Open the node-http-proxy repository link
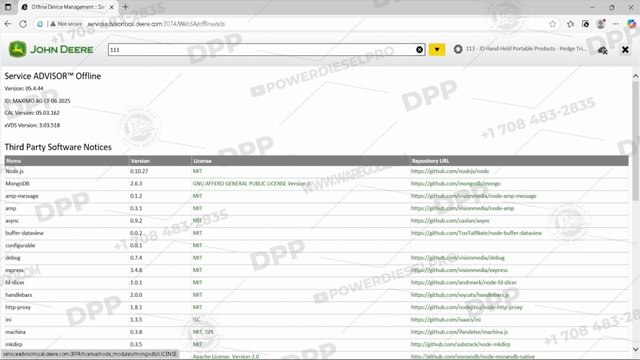The image size is (640, 360). pos(467,307)
